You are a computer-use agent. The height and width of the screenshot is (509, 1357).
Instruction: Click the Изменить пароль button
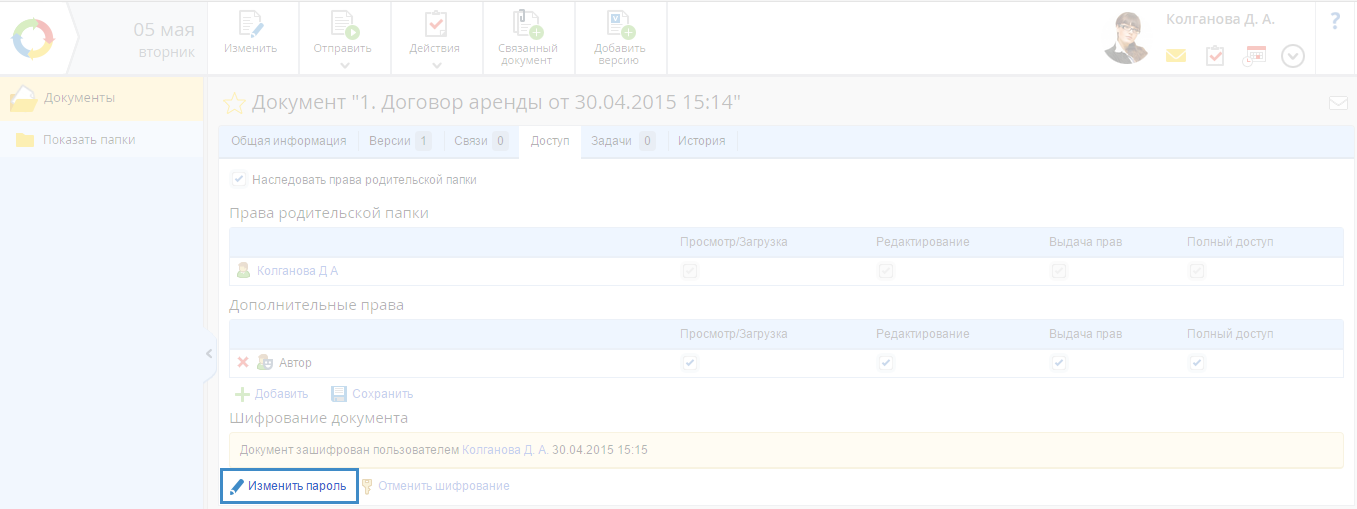coord(289,486)
